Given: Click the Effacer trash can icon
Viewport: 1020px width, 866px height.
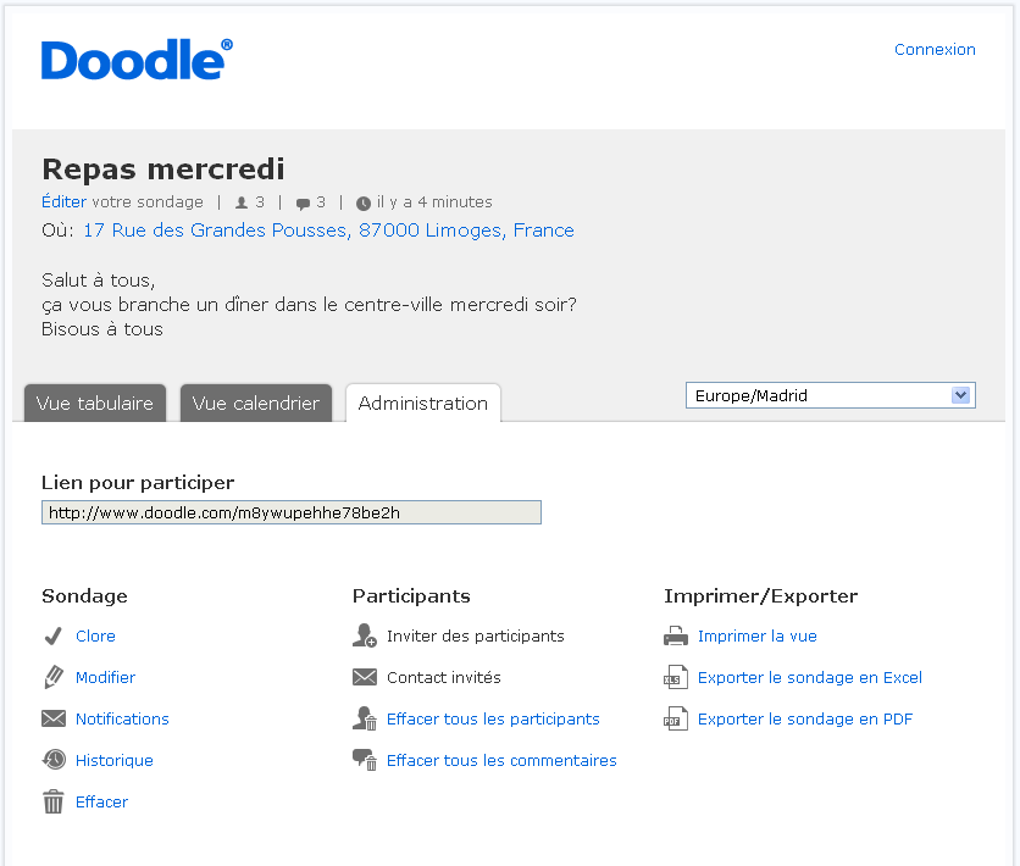Looking at the screenshot, I should coord(54,801).
